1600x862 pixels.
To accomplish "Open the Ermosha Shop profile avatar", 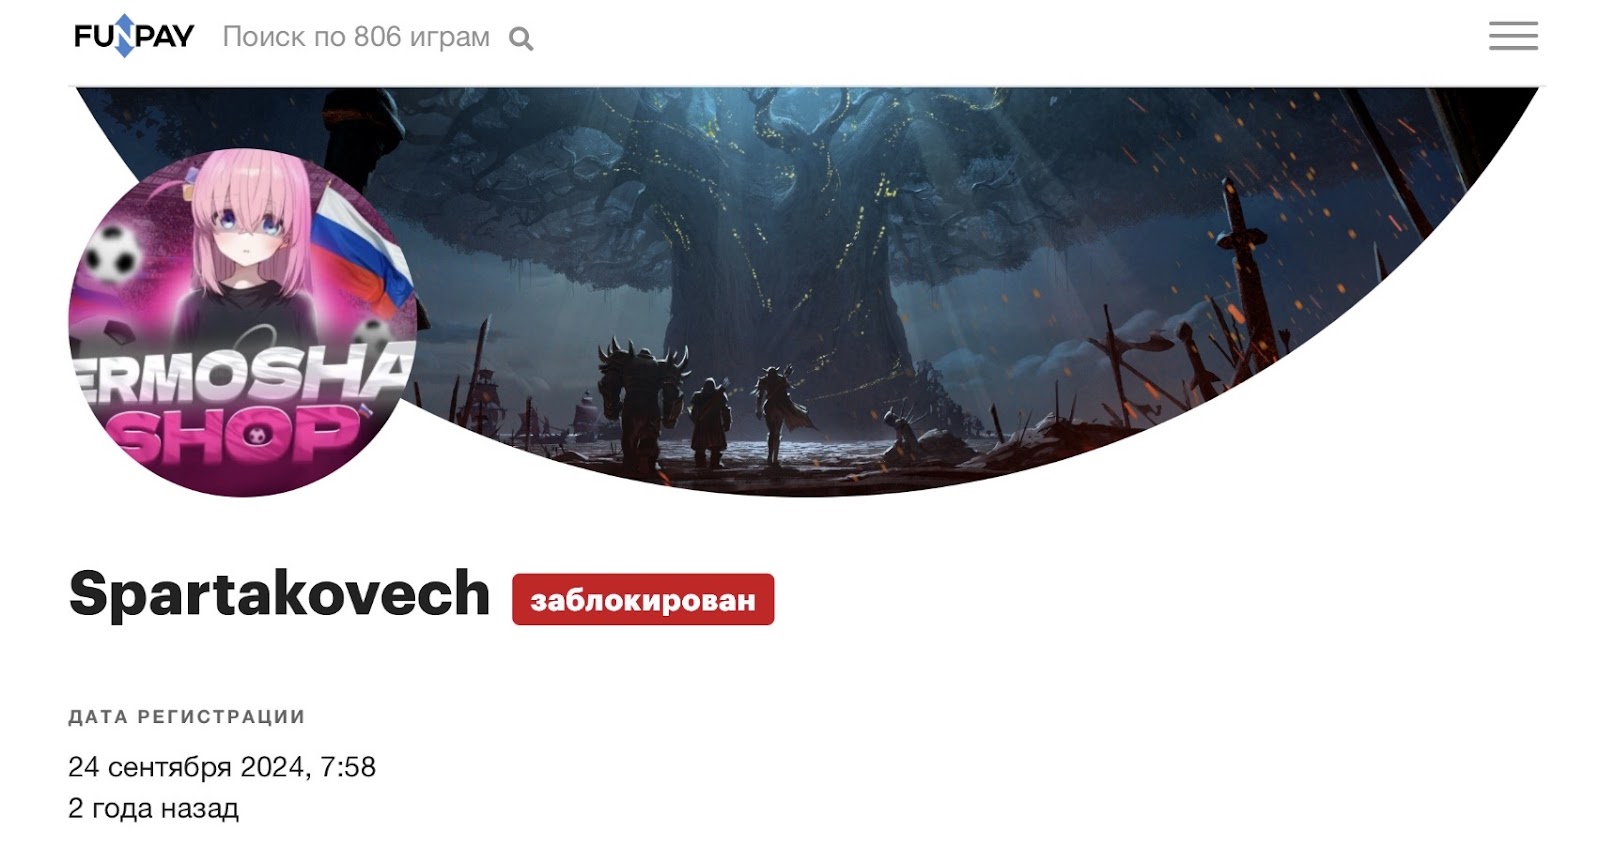I will [242, 322].
